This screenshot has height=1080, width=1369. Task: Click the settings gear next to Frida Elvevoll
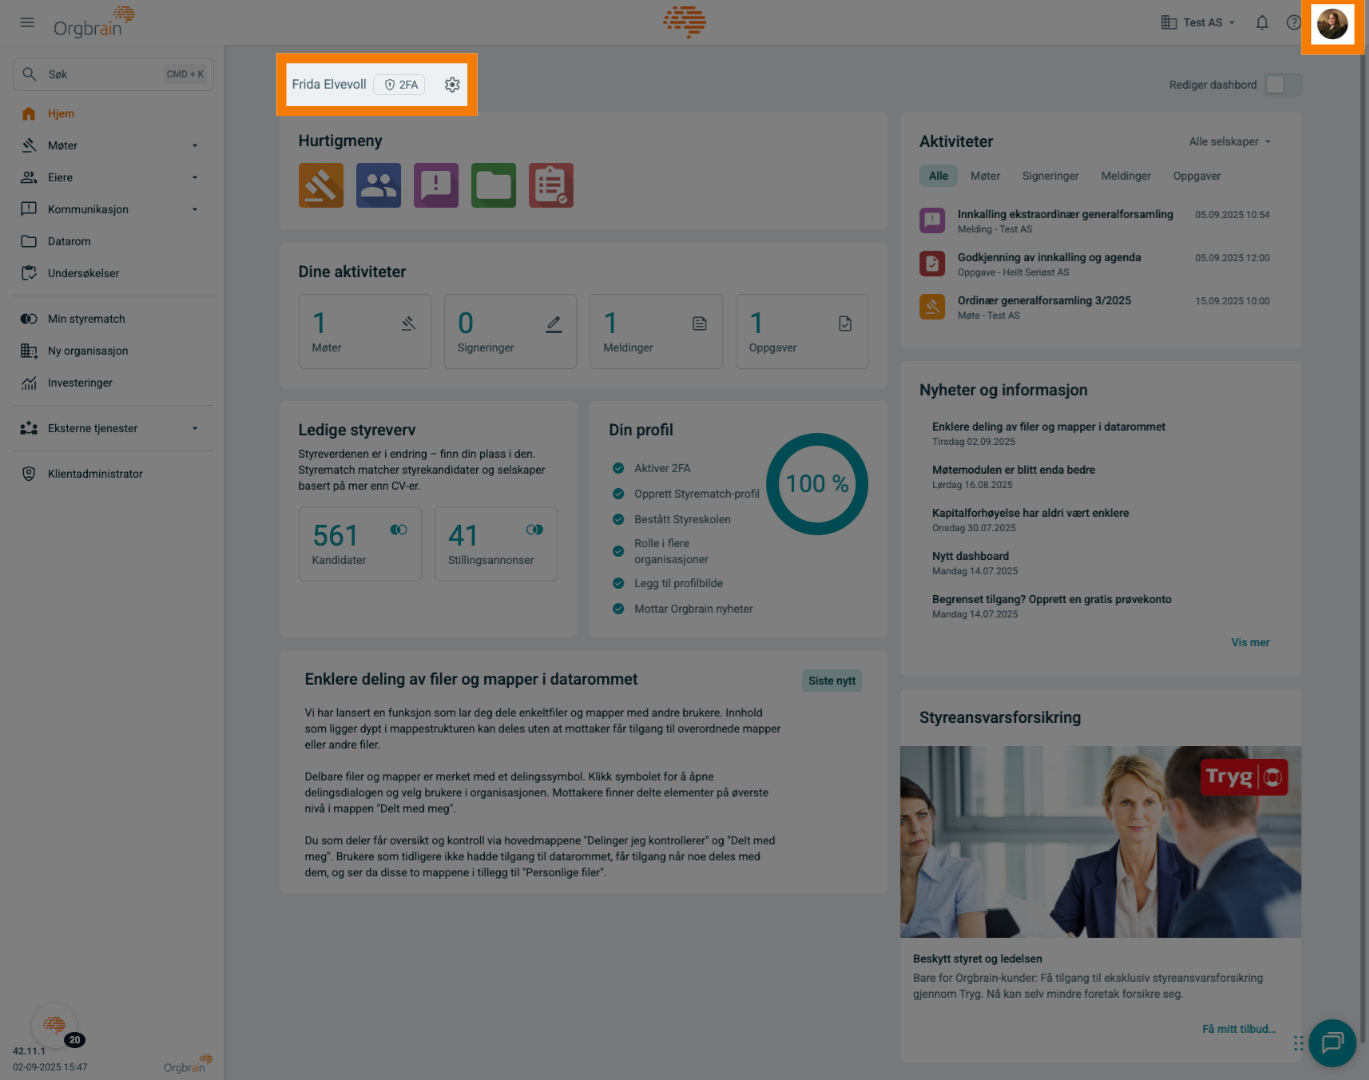pos(452,85)
